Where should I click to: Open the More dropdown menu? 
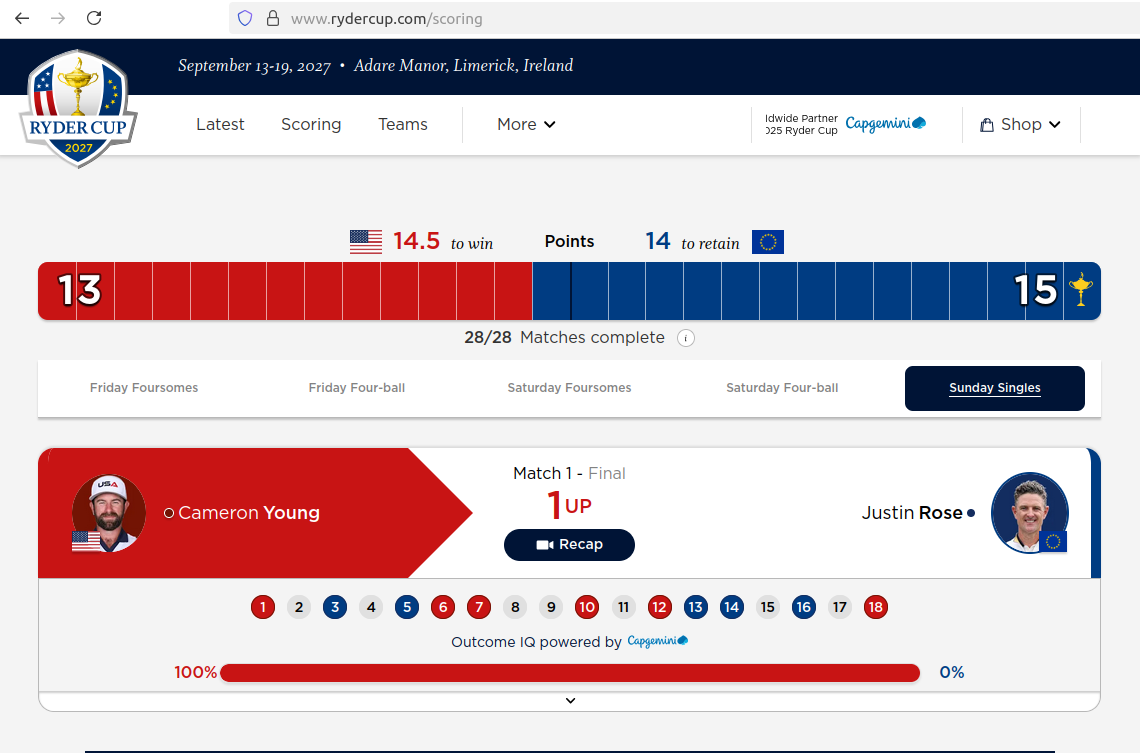point(526,124)
